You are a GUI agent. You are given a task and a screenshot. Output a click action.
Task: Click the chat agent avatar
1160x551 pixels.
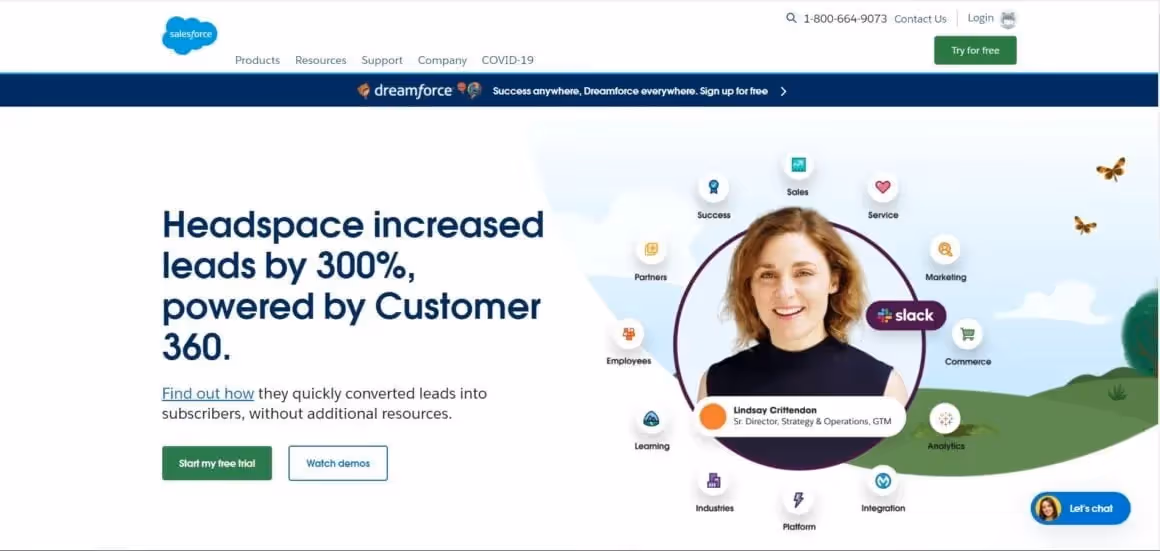pyautogui.click(x=1048, y=508)
